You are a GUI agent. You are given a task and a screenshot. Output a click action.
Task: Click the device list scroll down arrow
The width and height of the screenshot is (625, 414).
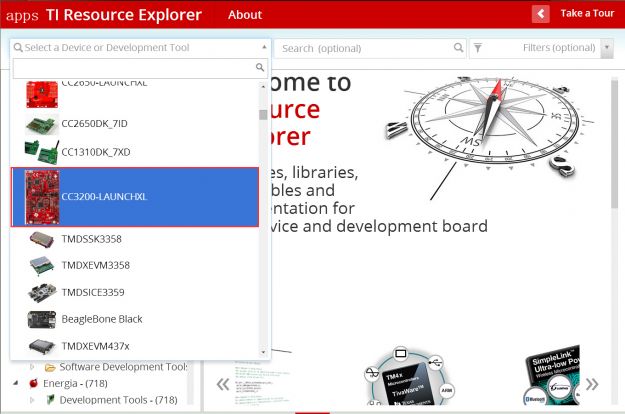tap(263, 352)
